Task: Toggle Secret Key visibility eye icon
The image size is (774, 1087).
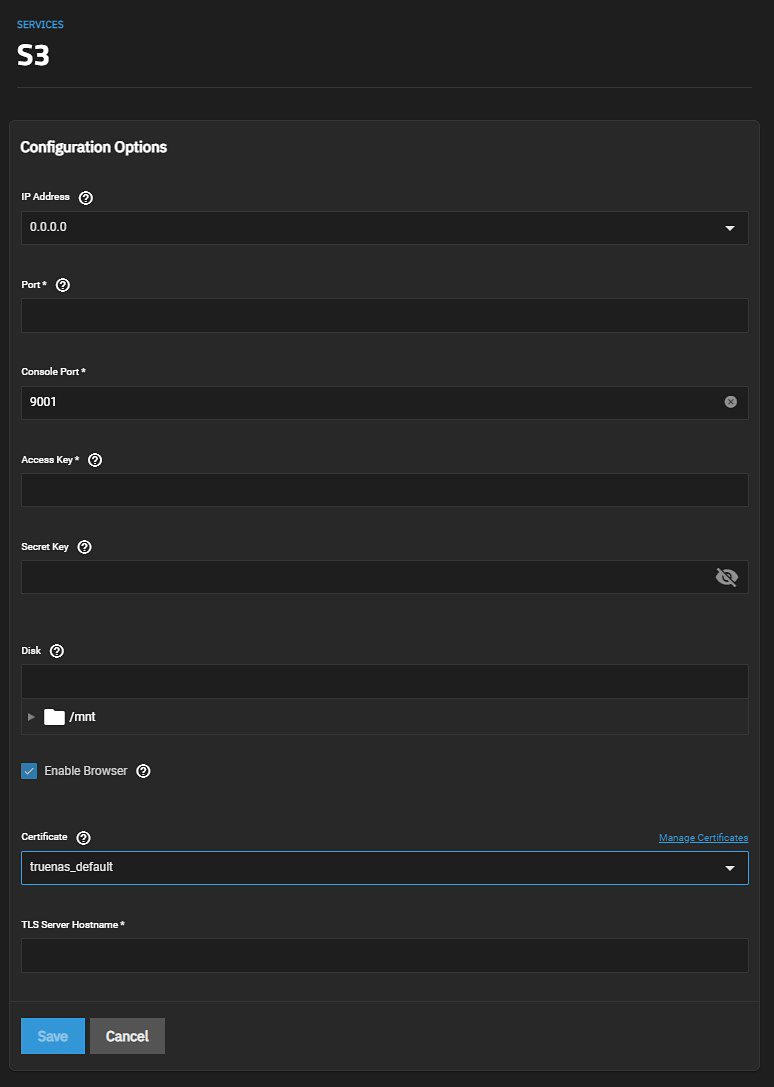Action: coord(726,577)
